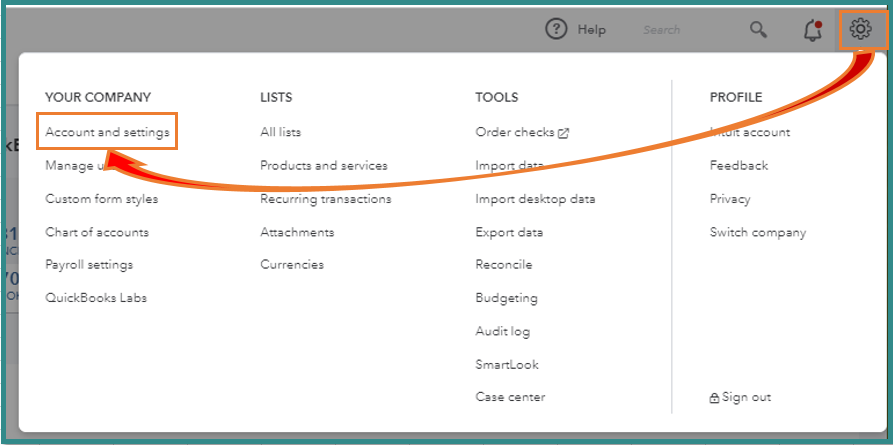Select Custom form styles
This screenshot has width=893, height=445.
coord(101,199)
